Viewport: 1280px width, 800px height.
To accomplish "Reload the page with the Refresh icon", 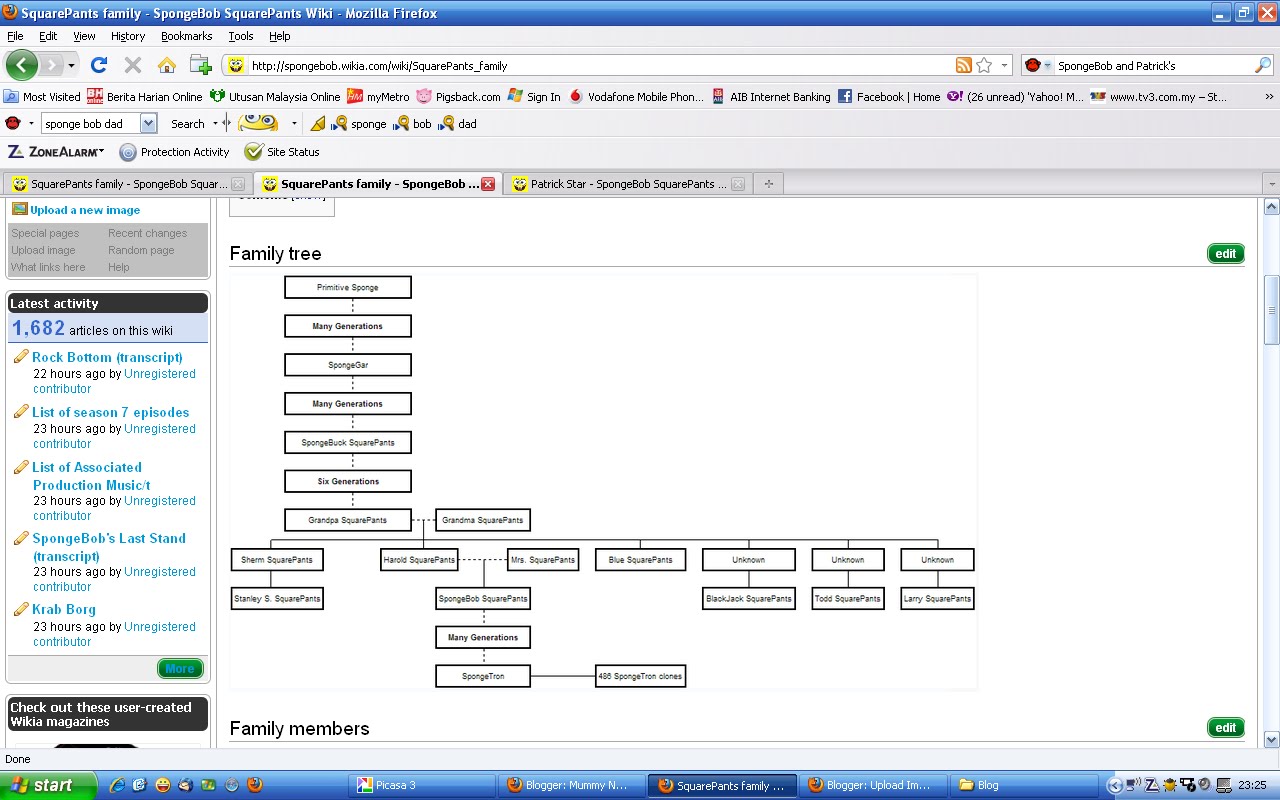I will [98, 65].
